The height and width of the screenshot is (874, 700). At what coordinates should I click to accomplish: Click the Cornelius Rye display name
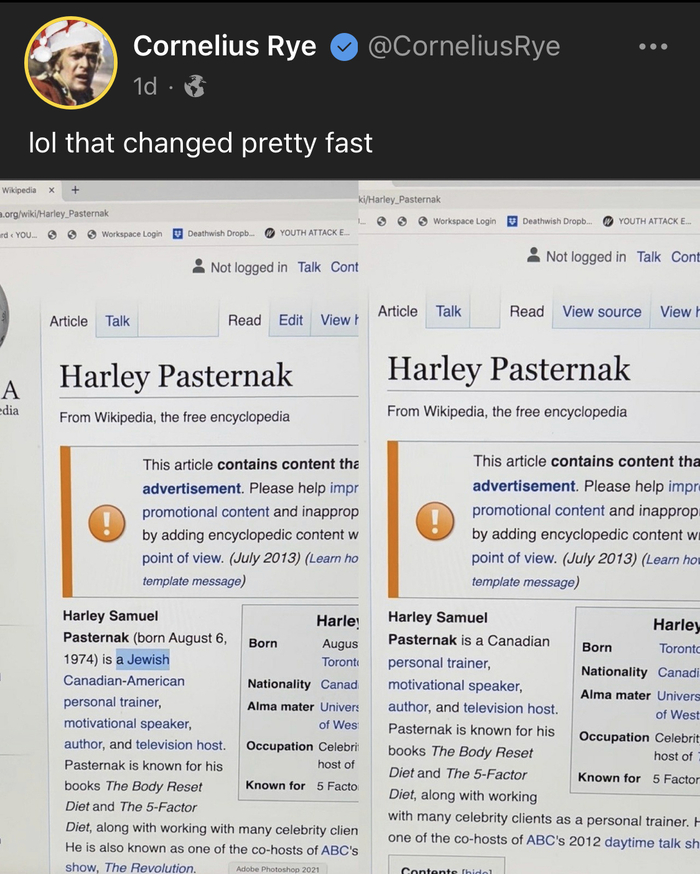pos(224,47)
